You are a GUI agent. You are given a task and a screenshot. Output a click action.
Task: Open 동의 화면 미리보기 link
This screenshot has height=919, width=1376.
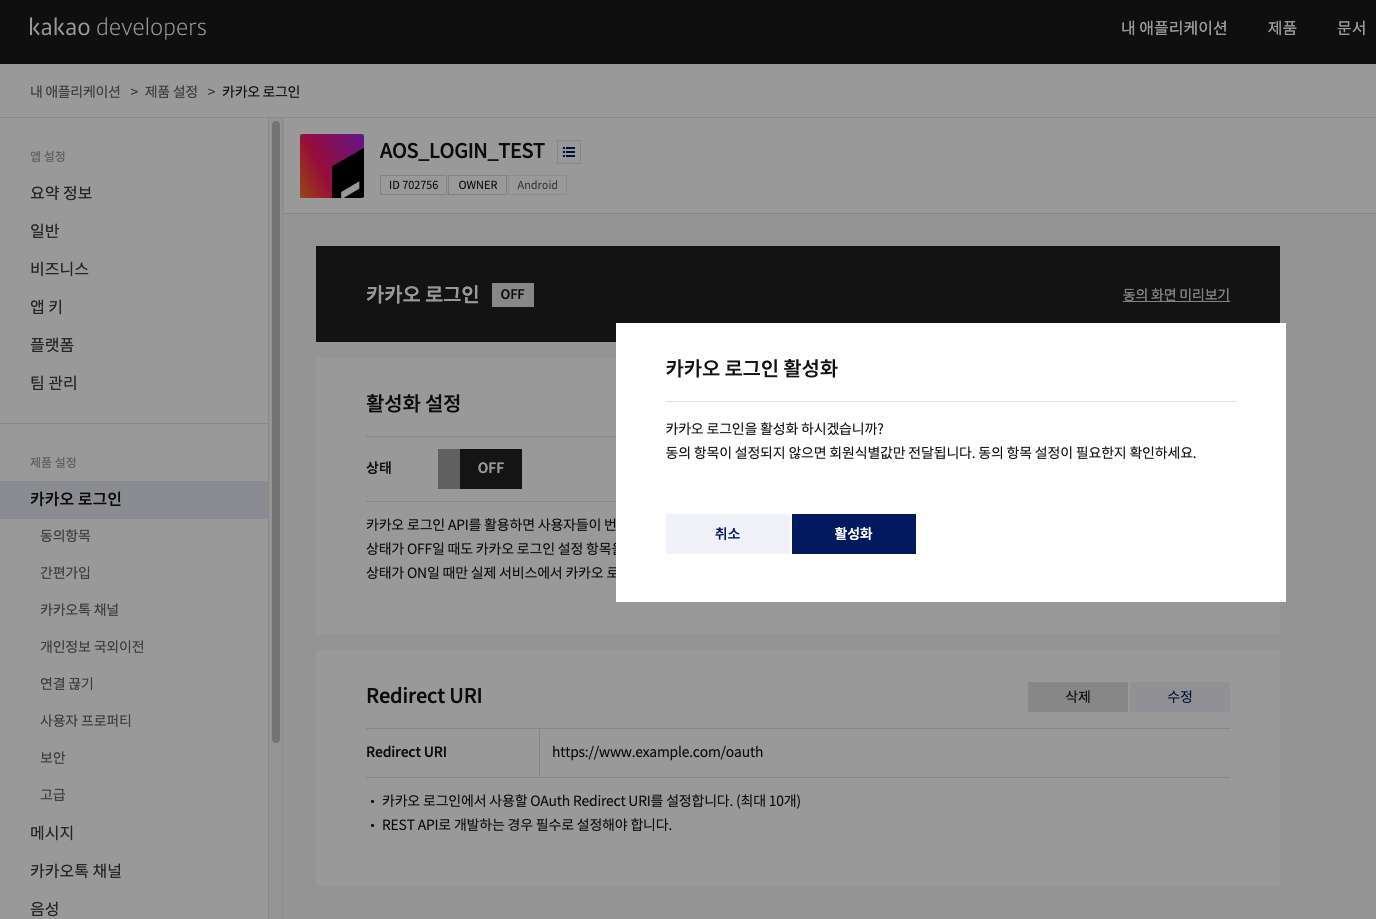1176,294
